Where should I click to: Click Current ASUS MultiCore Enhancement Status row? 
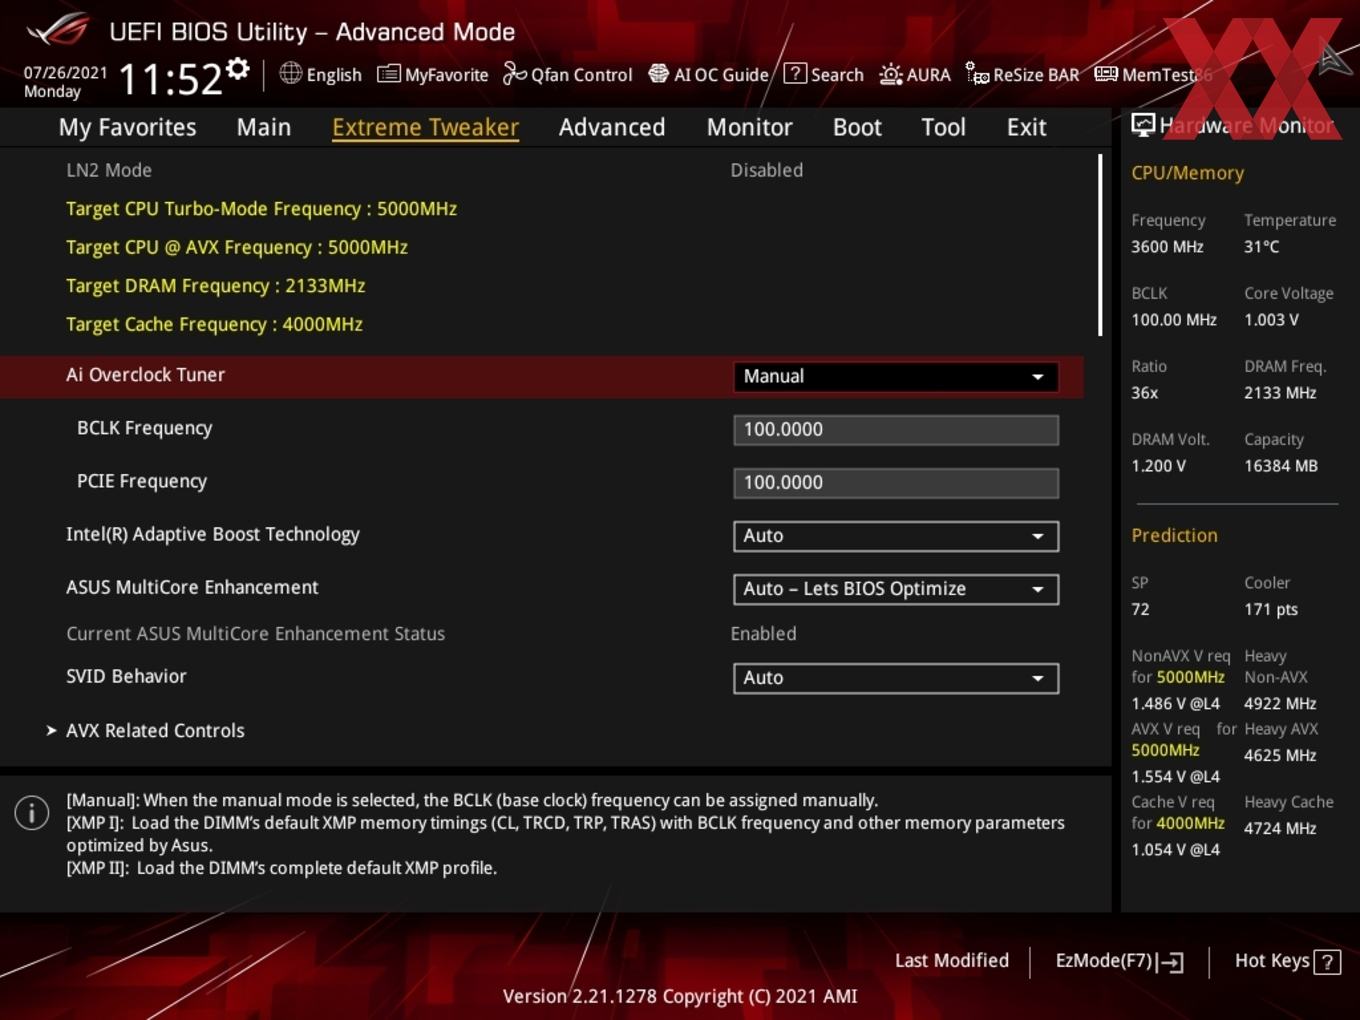(x=542, y=634)
